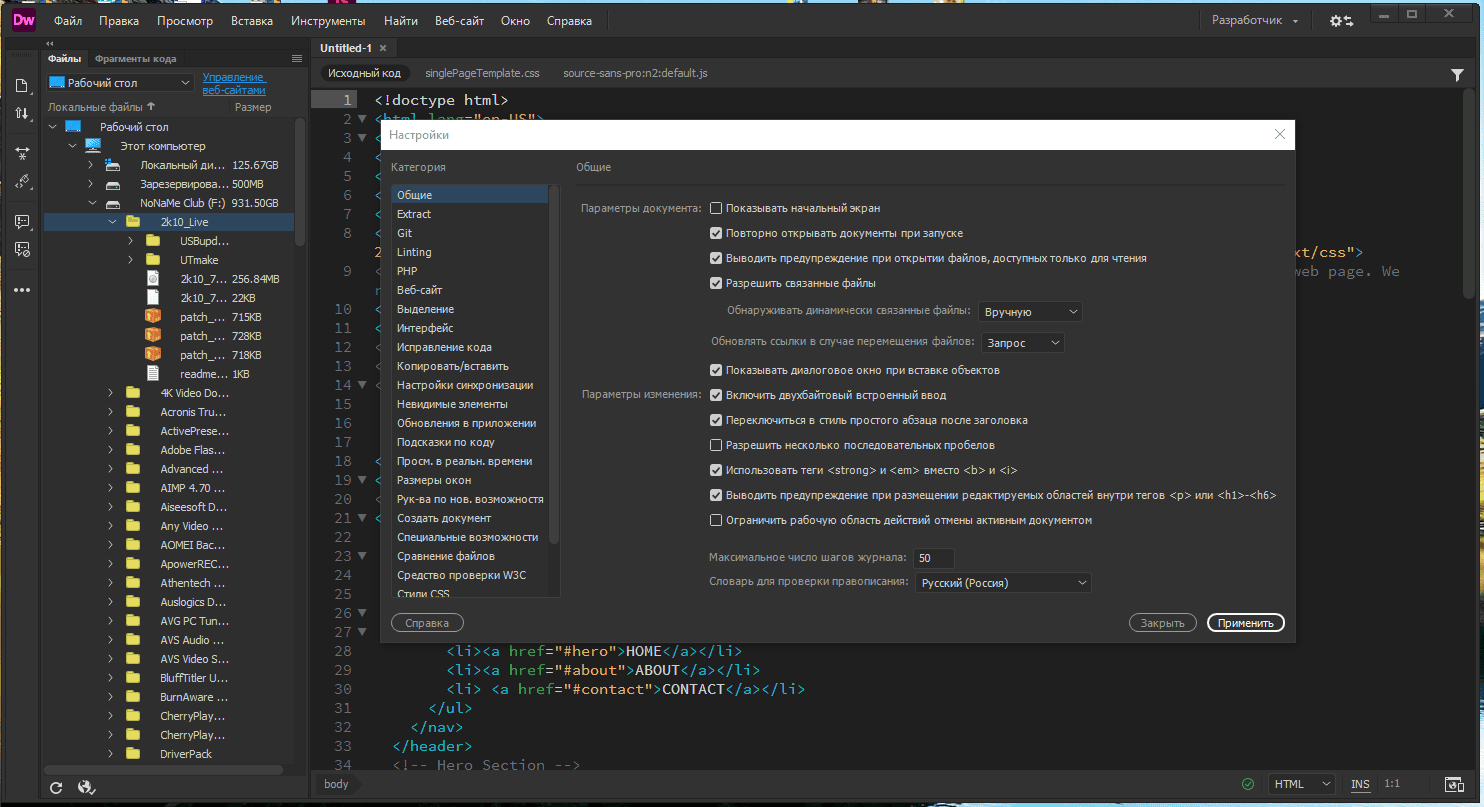Select Интерфейс category in settings
The height and width of the screenshot is (807, 1484).
pos(425,328)
